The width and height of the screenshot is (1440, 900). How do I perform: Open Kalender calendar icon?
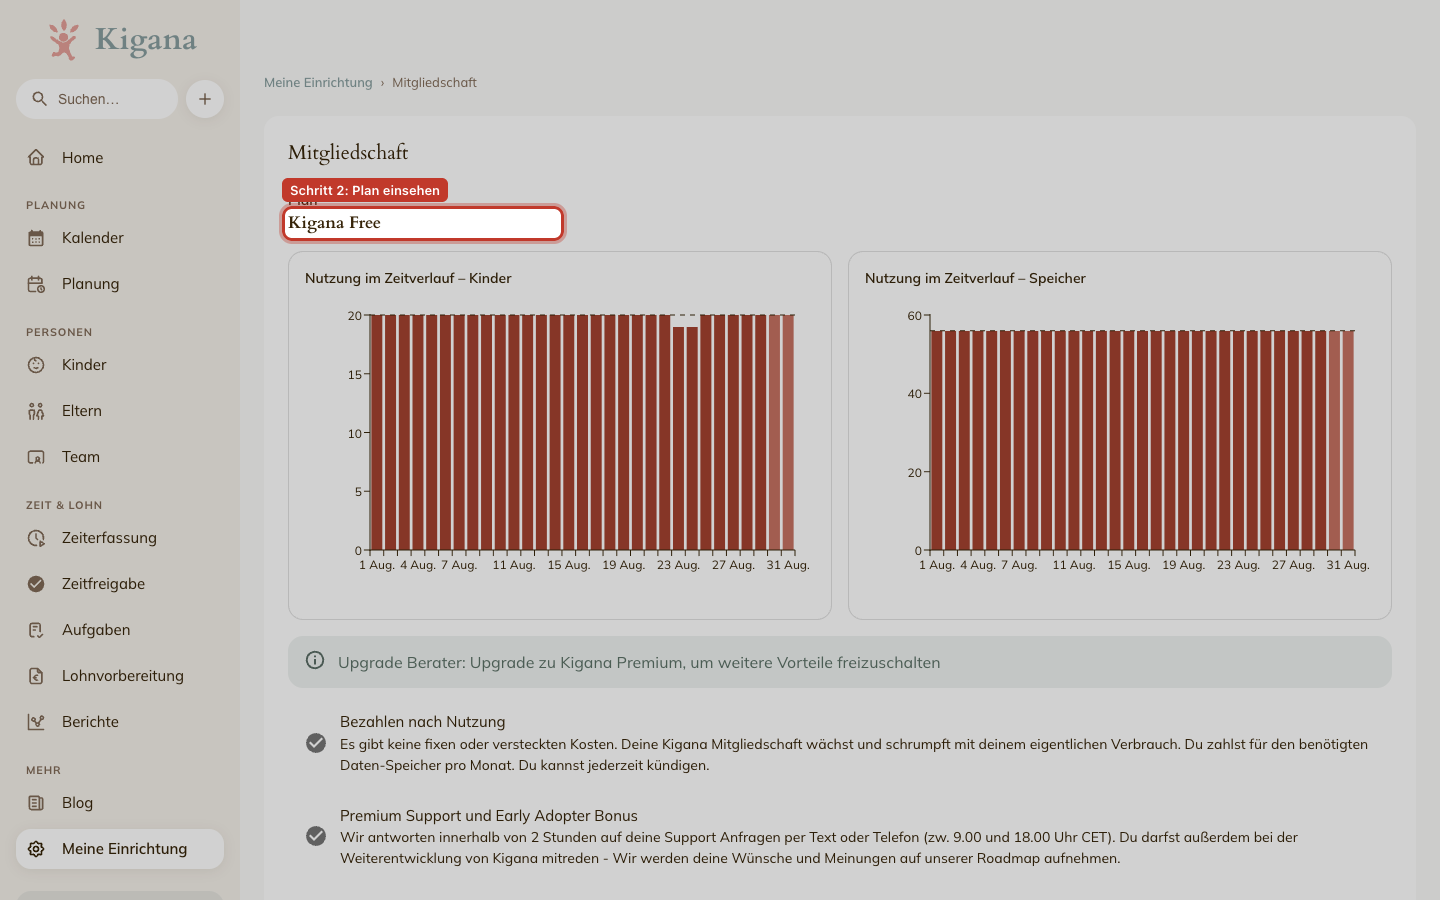tap(36, 238)
